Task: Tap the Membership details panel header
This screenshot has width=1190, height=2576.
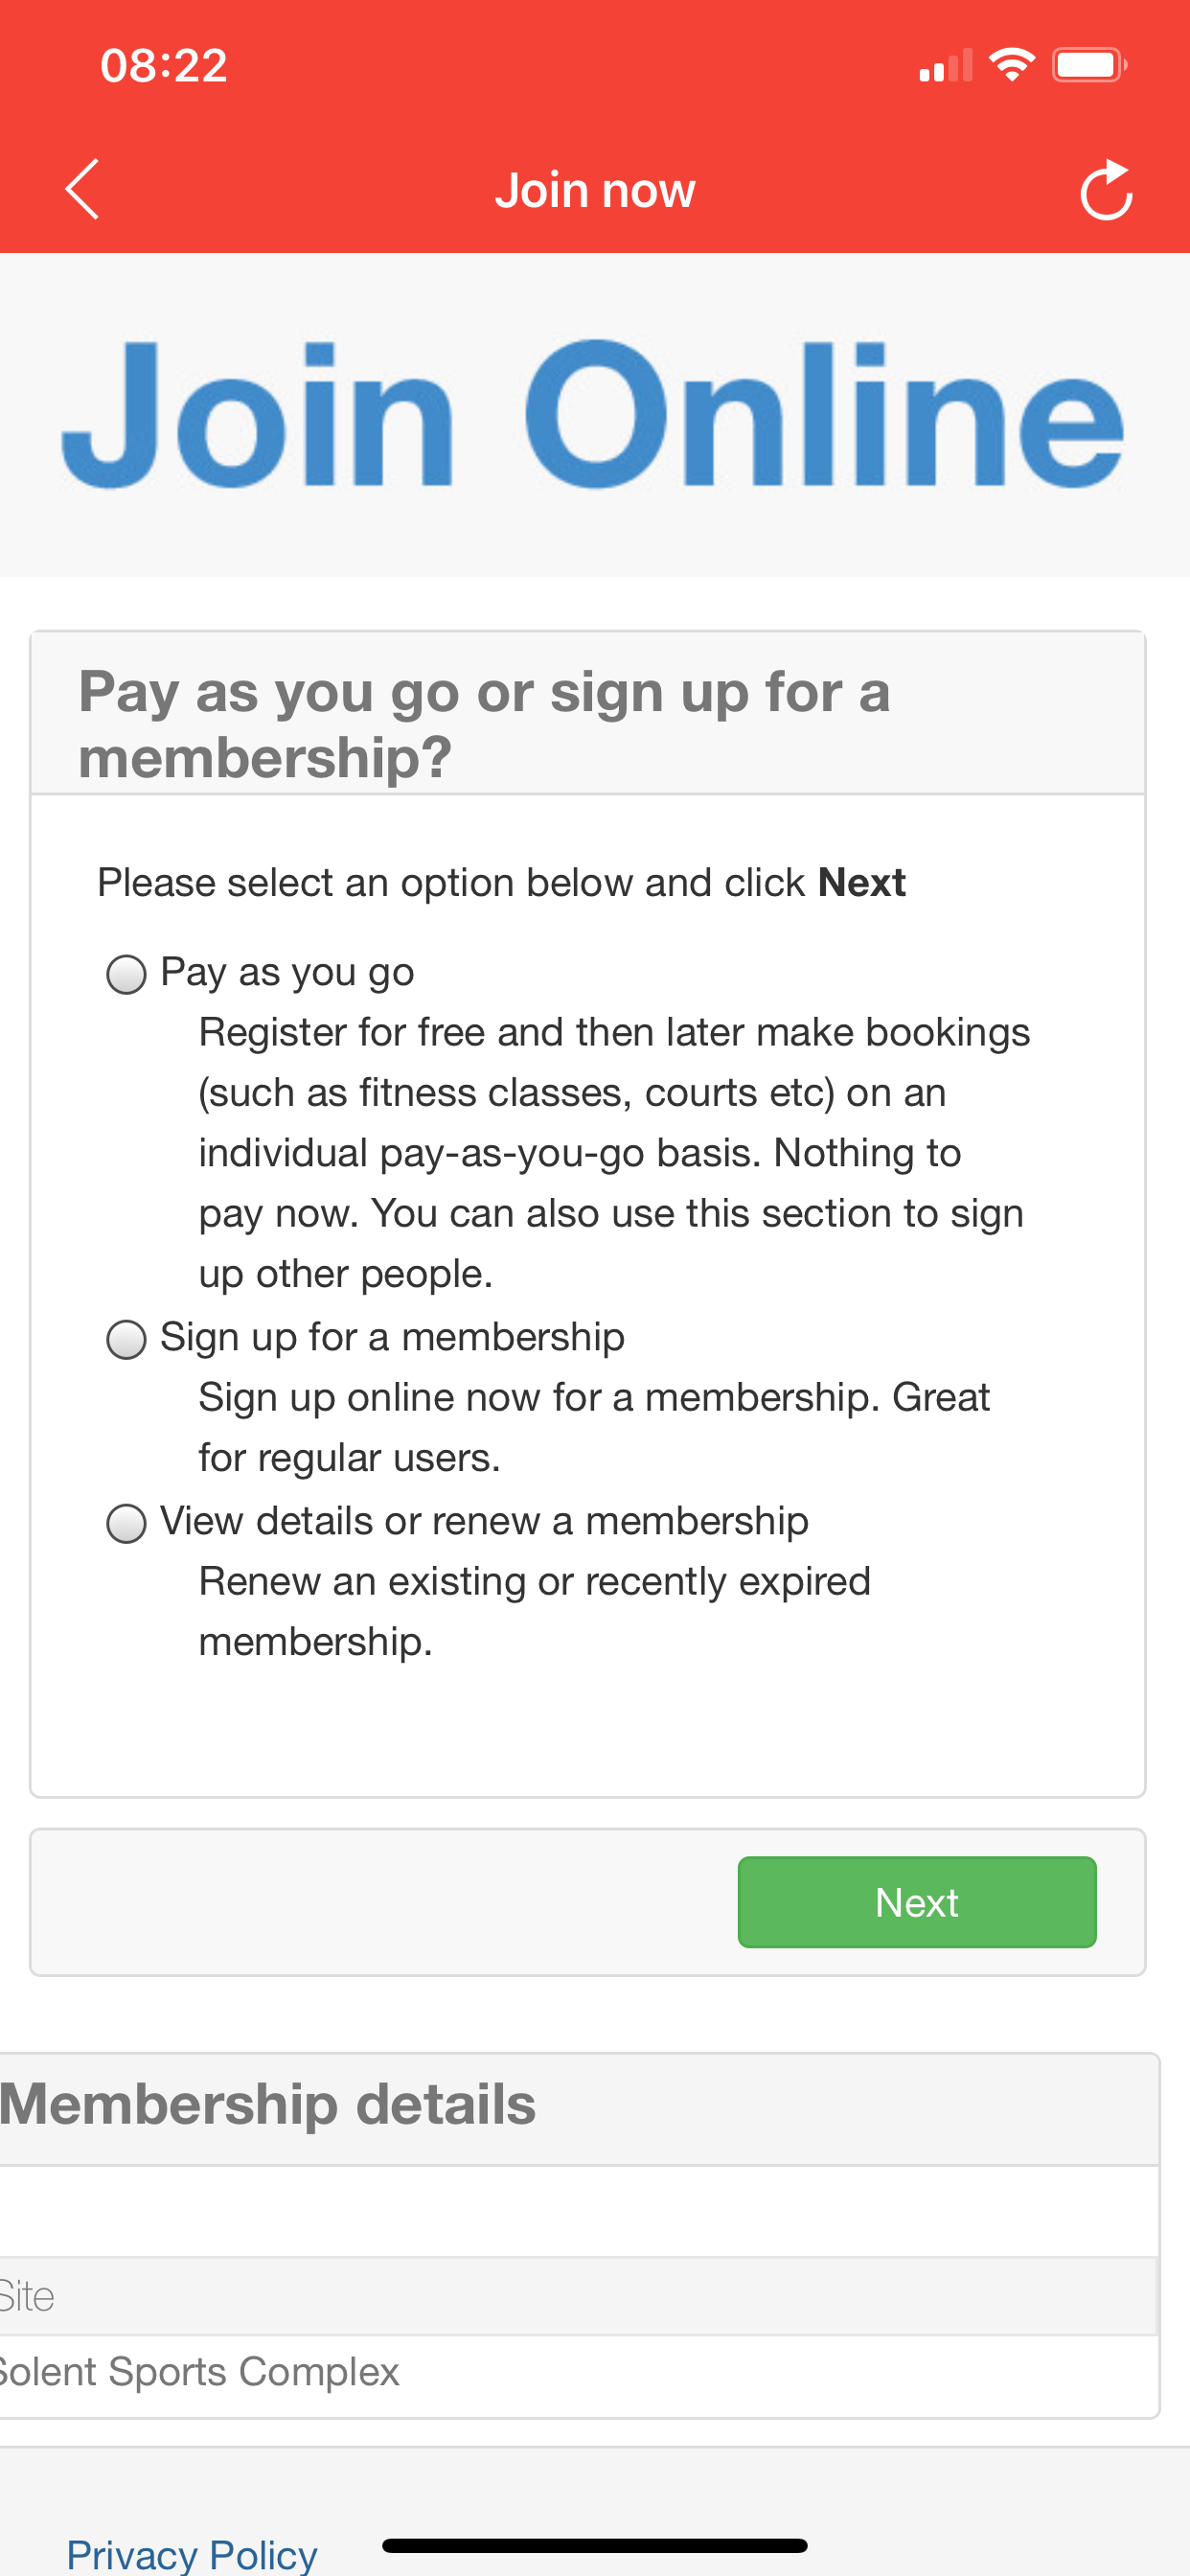Action: point(268,2104)
